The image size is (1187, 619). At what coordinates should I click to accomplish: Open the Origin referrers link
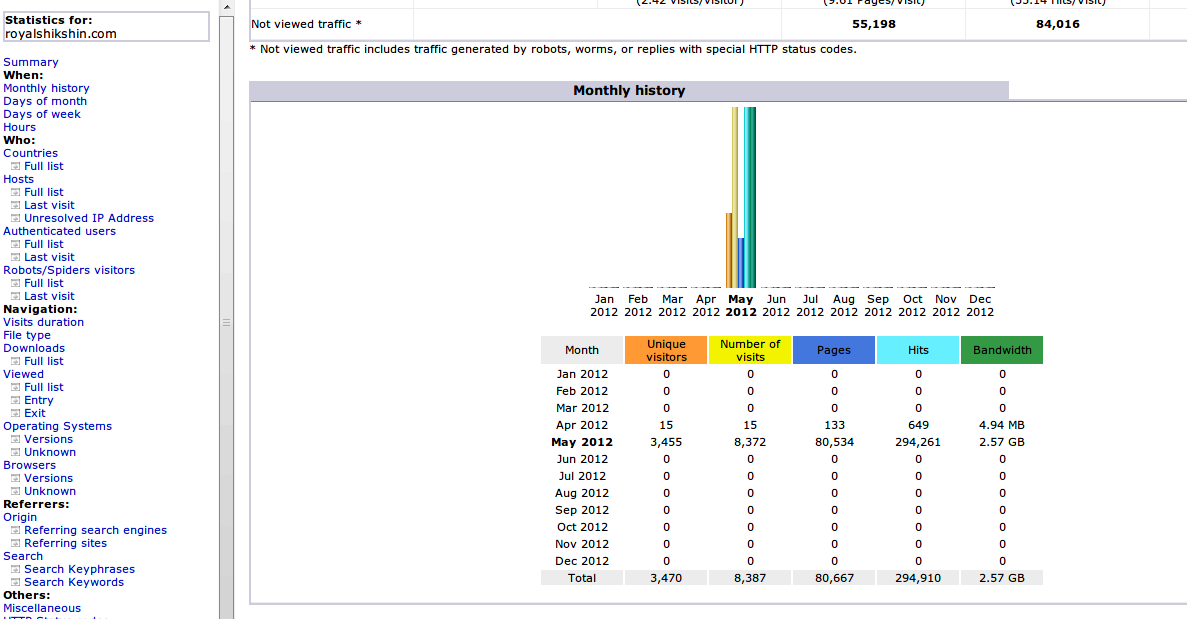coord(20,517)
